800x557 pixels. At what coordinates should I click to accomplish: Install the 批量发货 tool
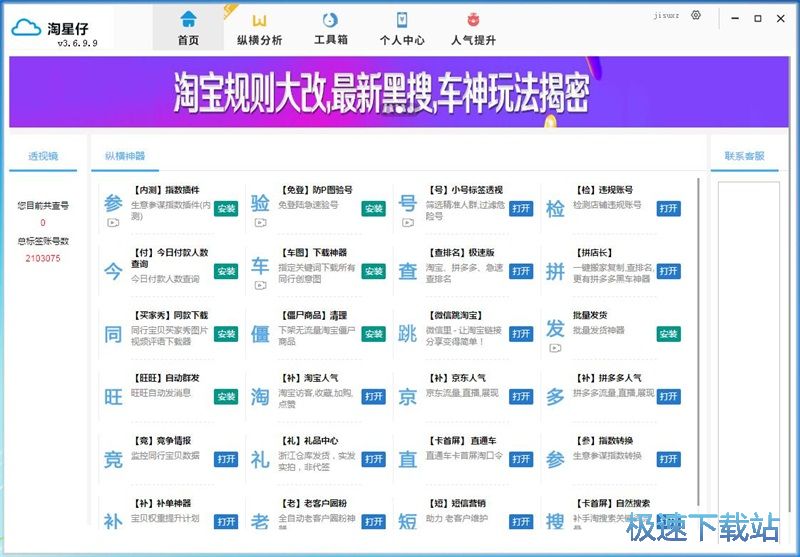tap(668, 334)
